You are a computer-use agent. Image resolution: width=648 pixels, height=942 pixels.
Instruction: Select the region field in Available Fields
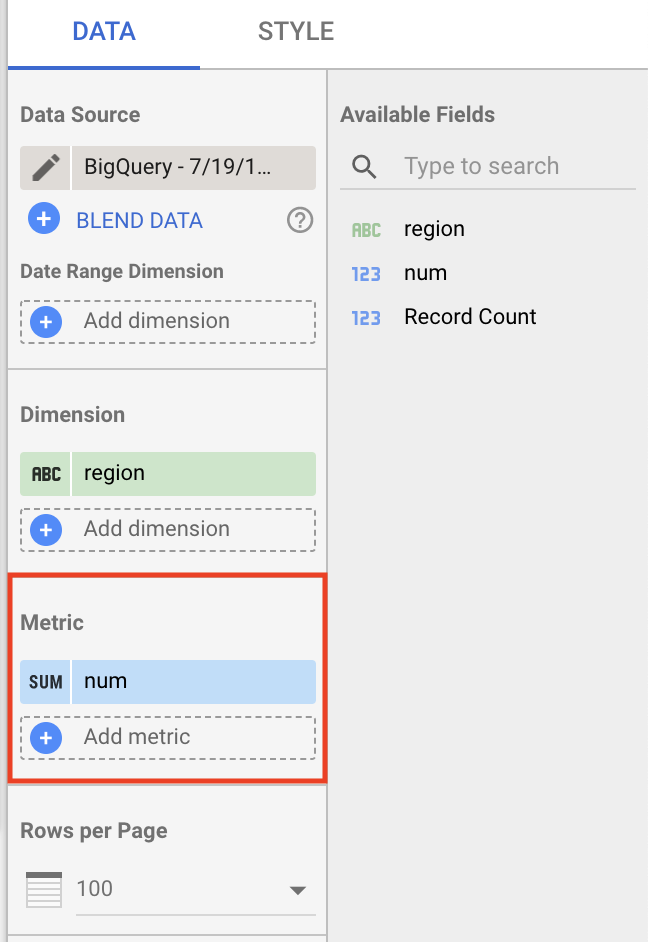tap(434, 229)
